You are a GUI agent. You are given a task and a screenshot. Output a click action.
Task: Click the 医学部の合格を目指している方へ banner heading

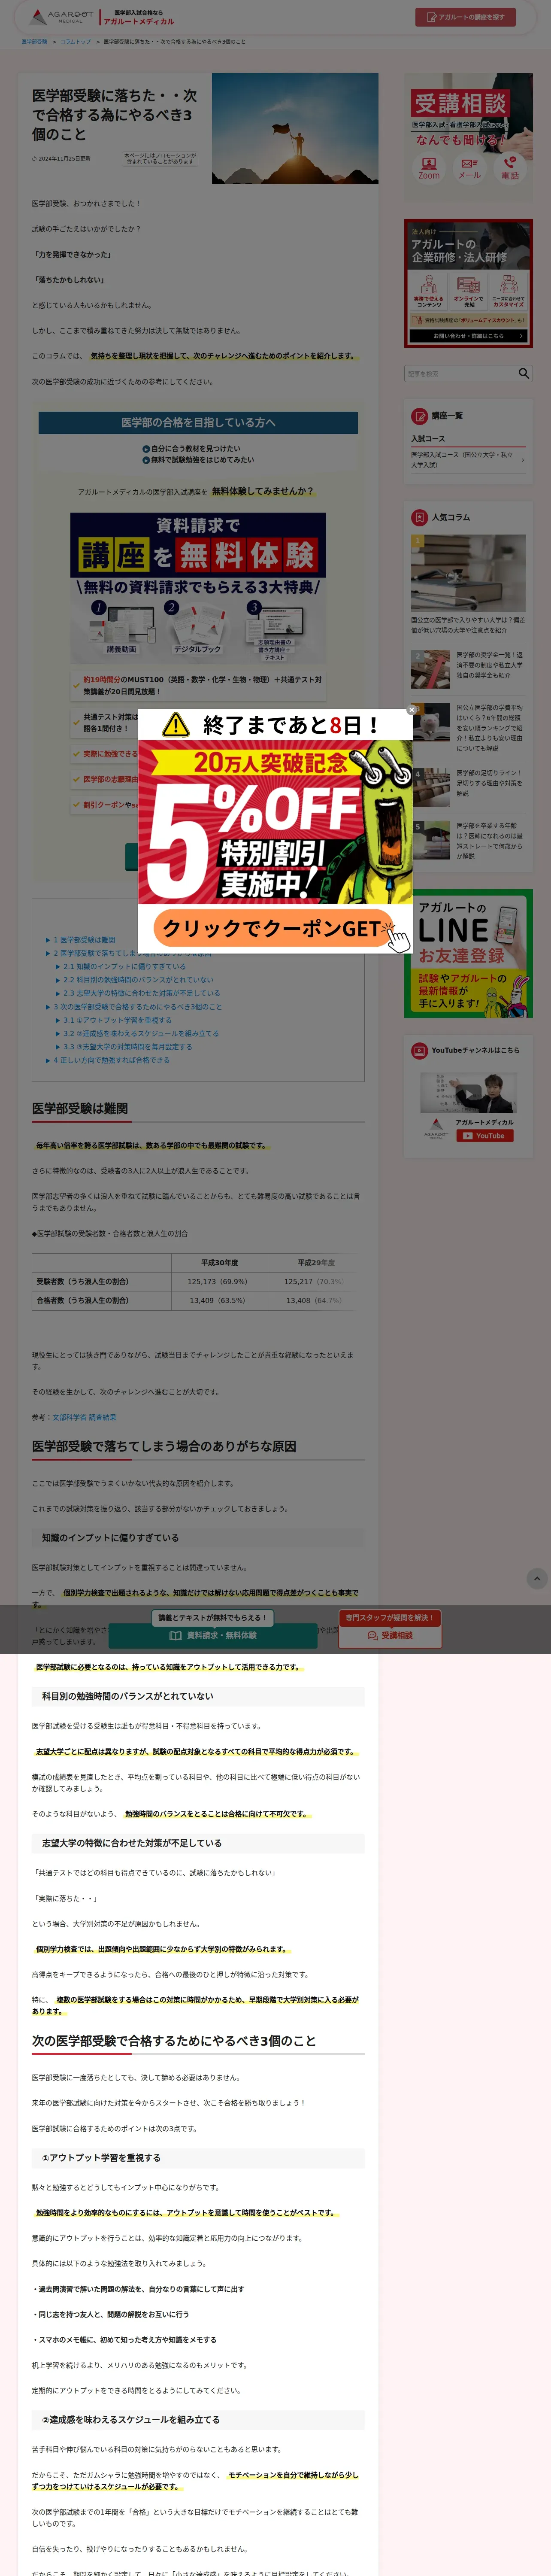pyautogui.click(x=198, y=423)
